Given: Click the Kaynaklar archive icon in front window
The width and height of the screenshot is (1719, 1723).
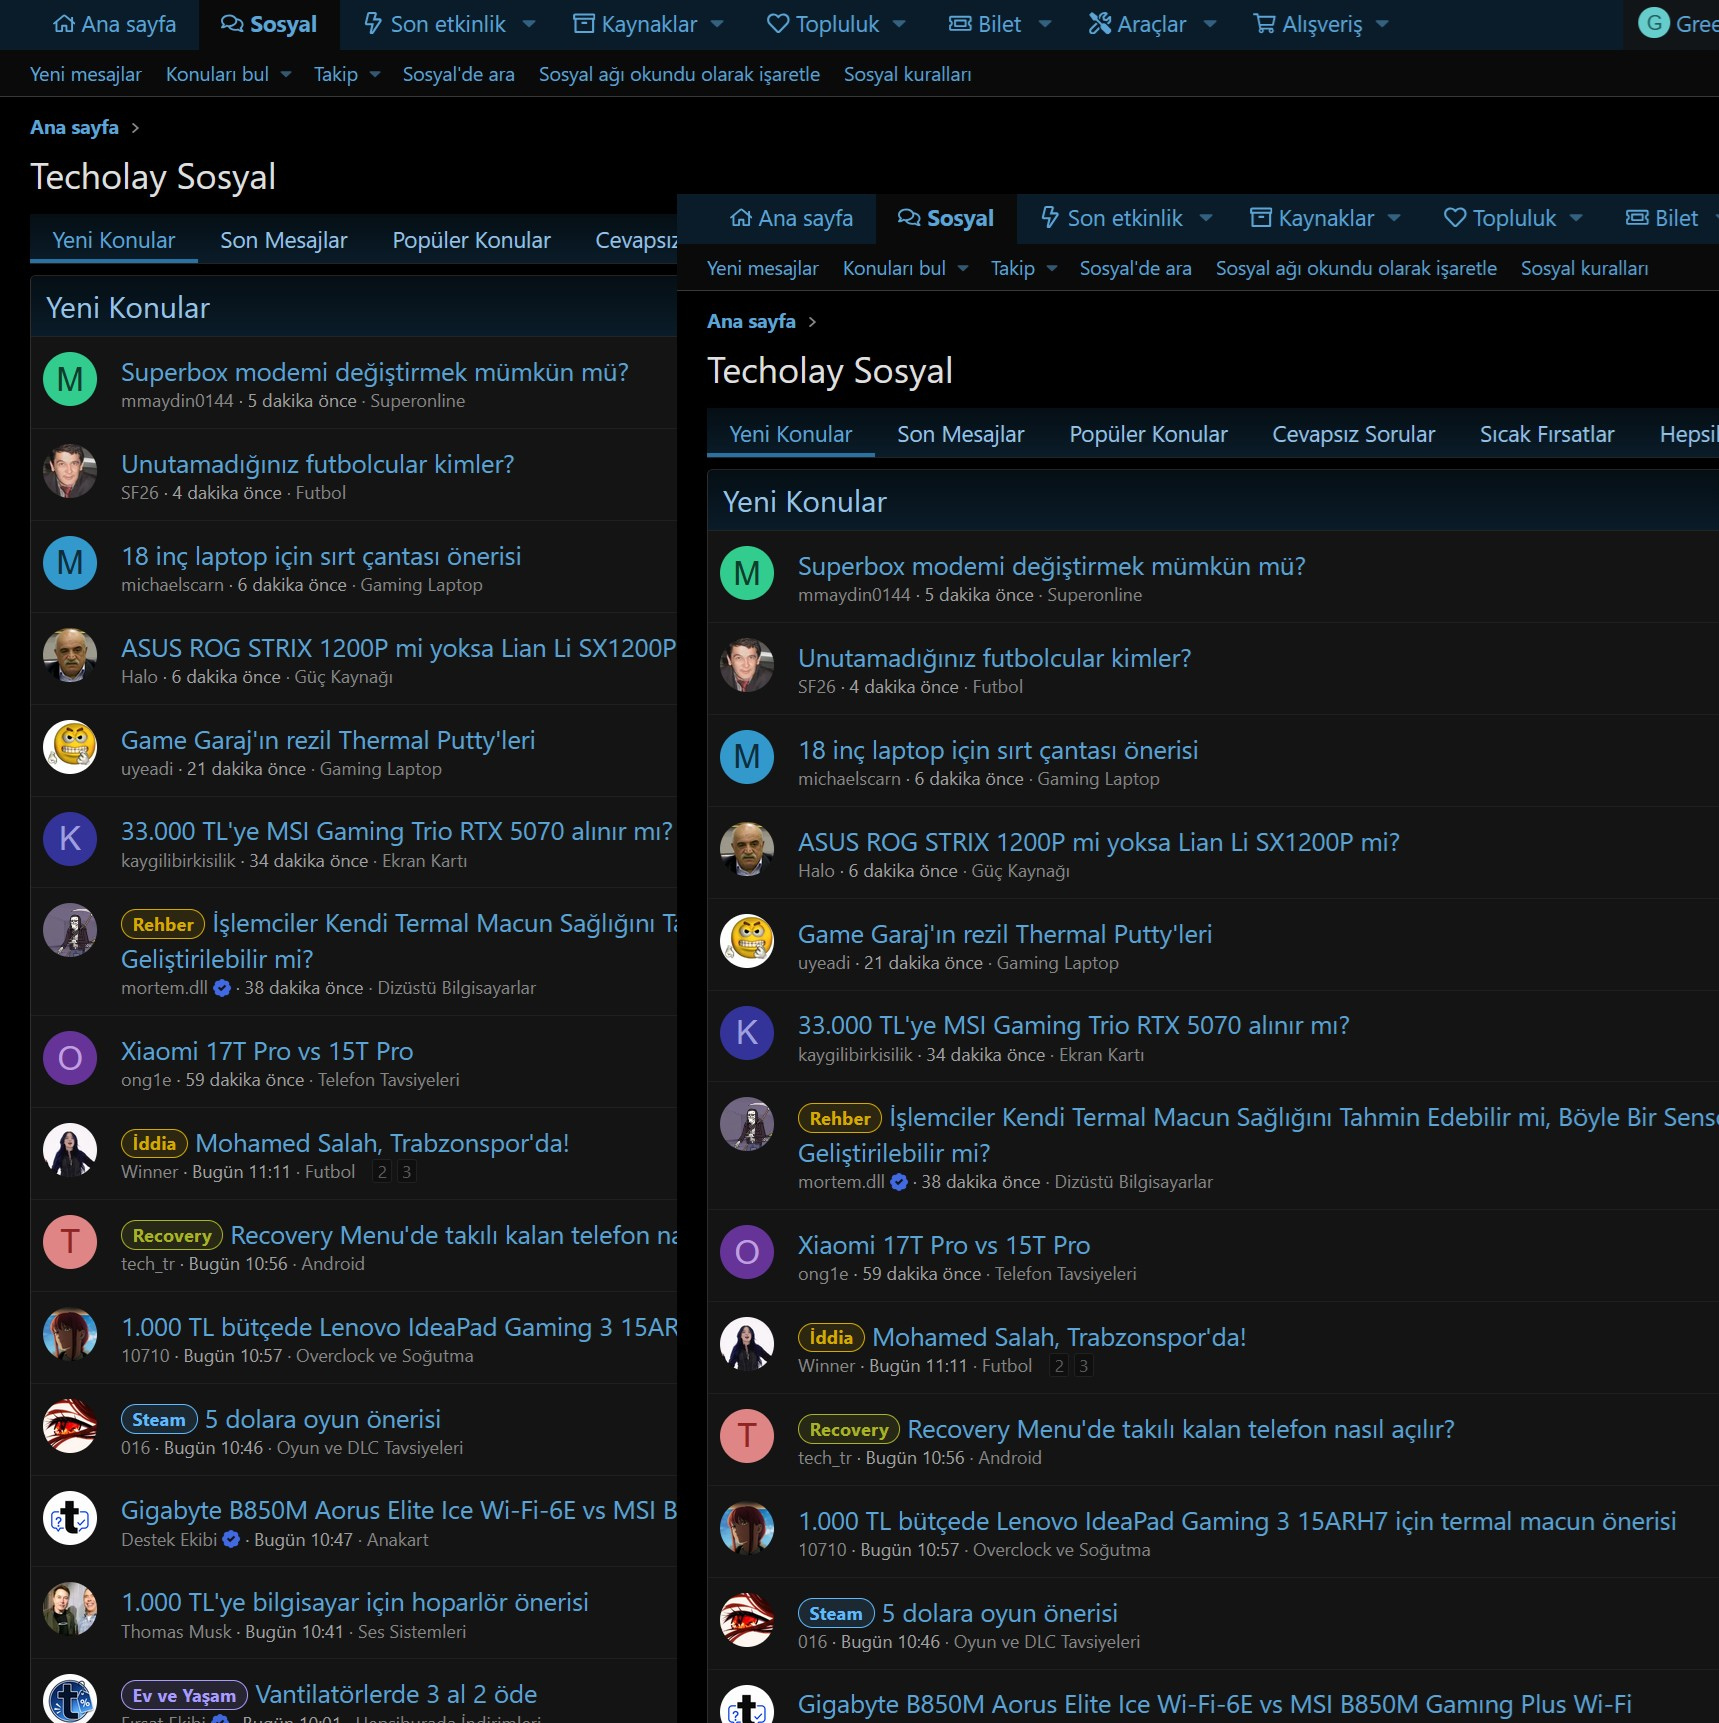Looking at the screenshot, I should click(1260, 218).
